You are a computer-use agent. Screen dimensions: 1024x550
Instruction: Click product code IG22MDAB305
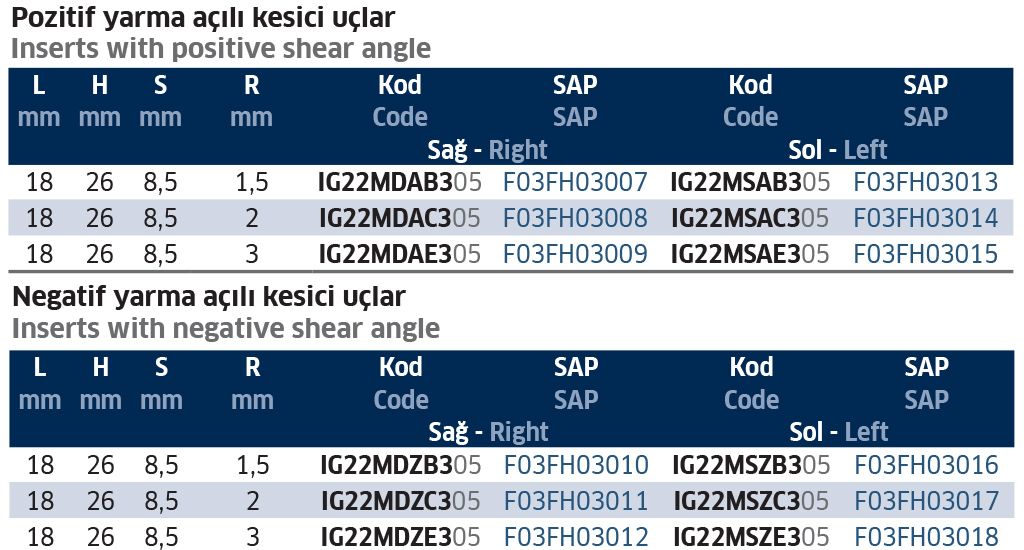pos(400,182)
